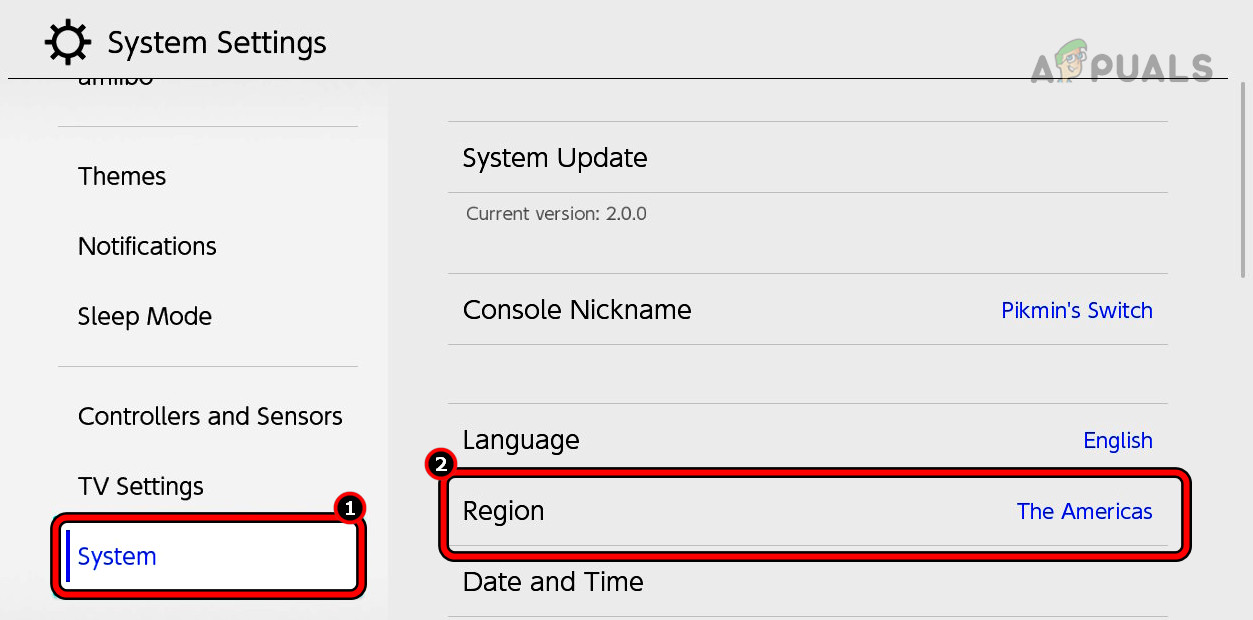Image resolution: width=1253 pixels, height=620 pixels.
Task: Select the Themes settings category
Action: (x=122, y=176)
